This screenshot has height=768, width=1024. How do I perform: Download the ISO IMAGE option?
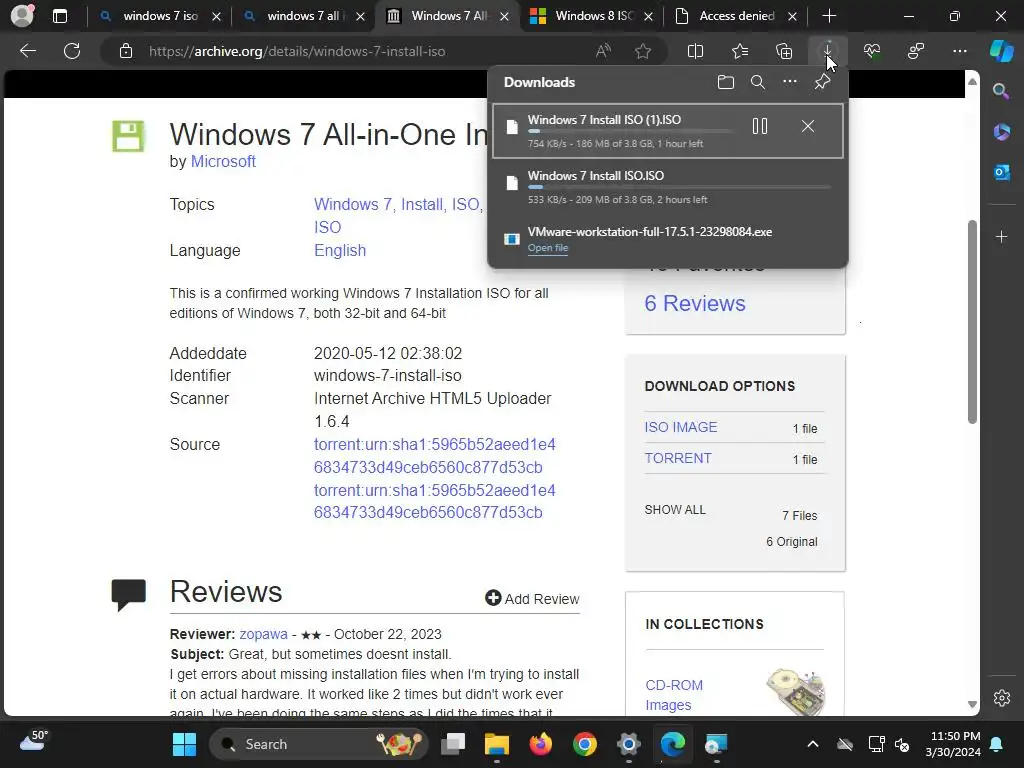pyautogui.click(x=681, y=427)
